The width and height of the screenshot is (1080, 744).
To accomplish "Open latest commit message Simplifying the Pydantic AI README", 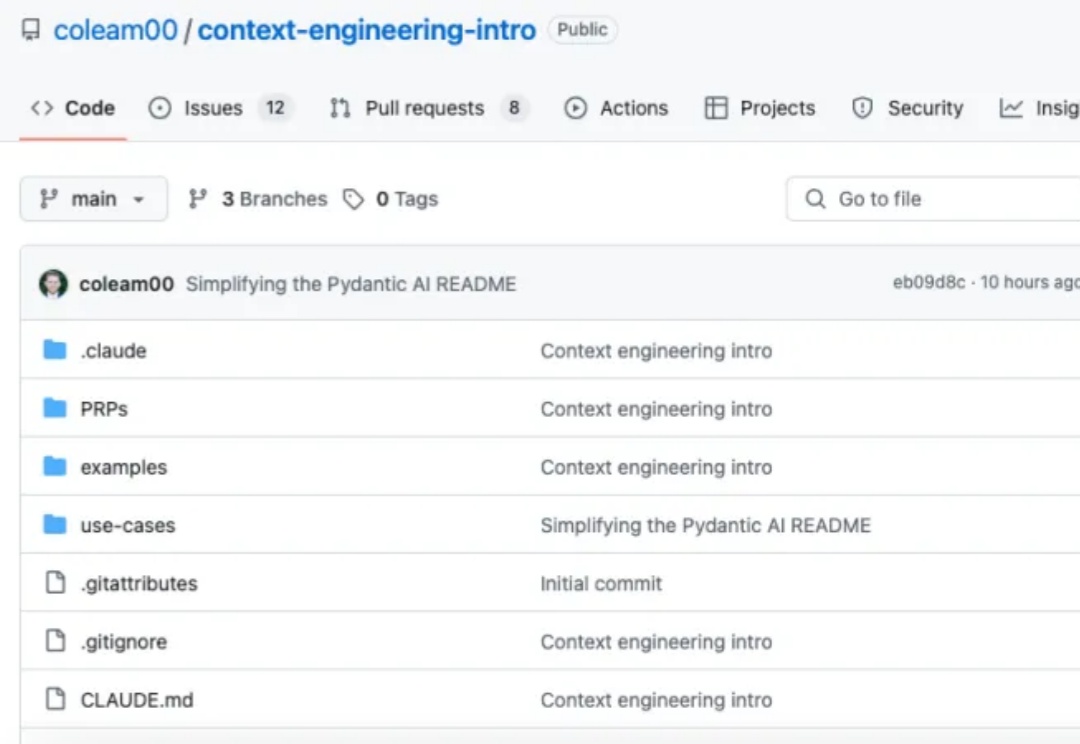I will click(x=351, y=284).
